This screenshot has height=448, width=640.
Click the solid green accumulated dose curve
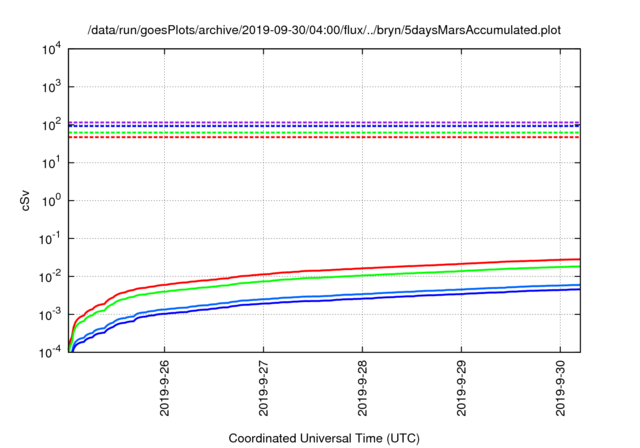(362, 275)
